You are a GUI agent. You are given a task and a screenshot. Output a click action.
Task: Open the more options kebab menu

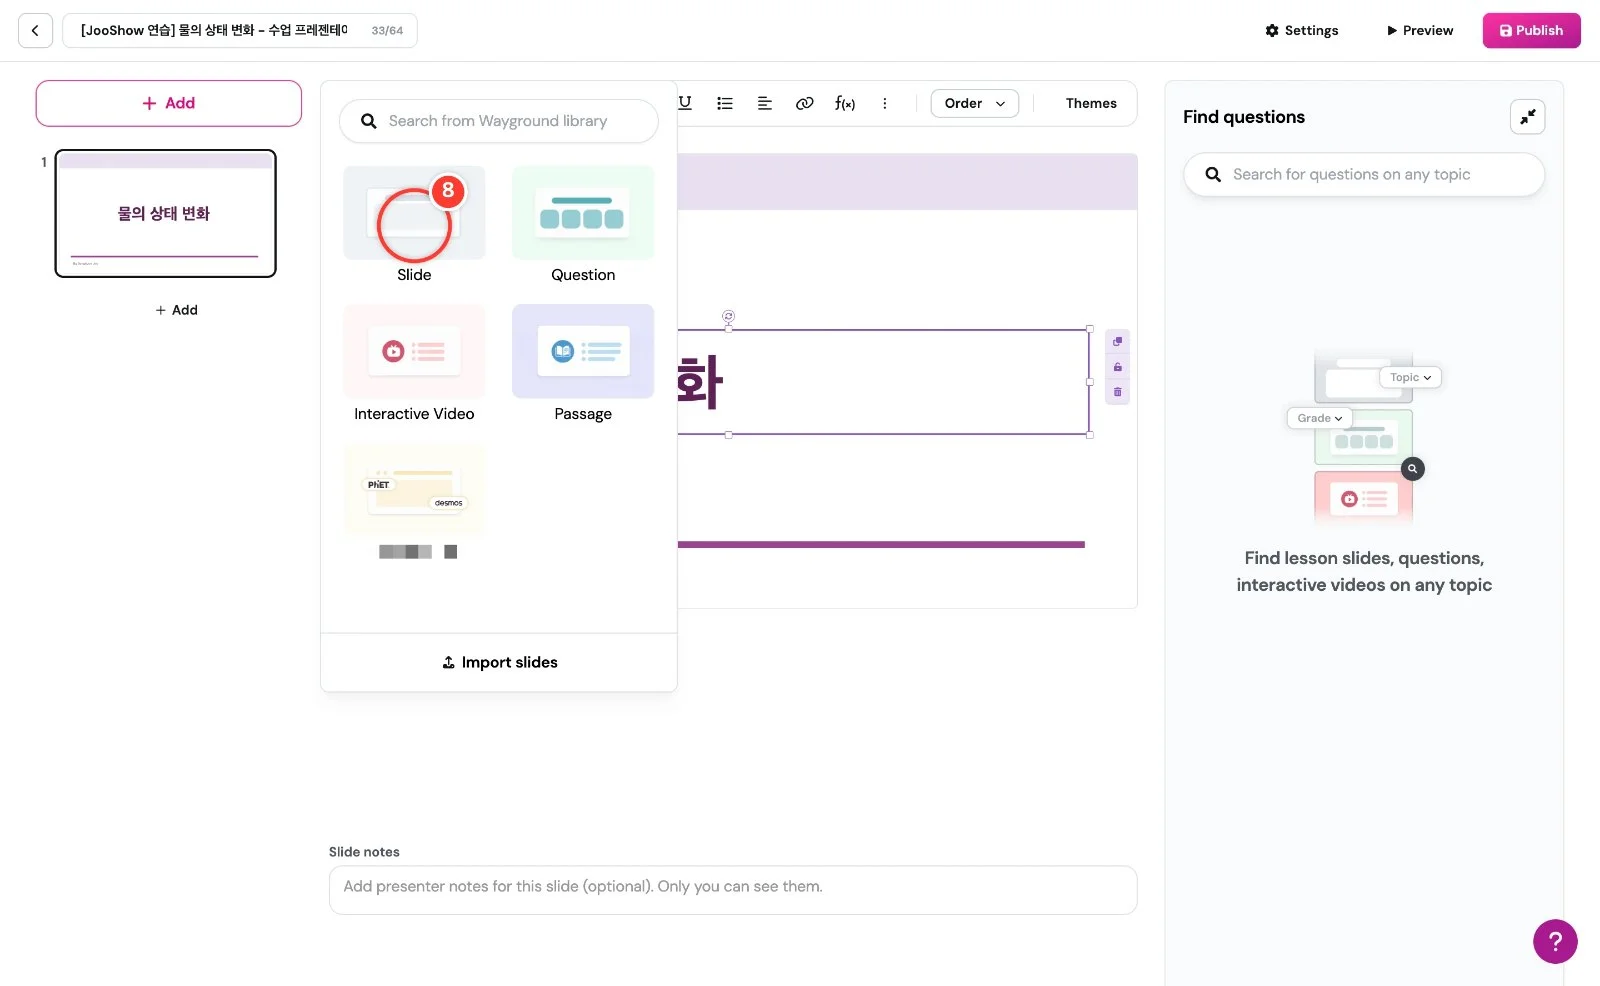(x=884, y=103)
